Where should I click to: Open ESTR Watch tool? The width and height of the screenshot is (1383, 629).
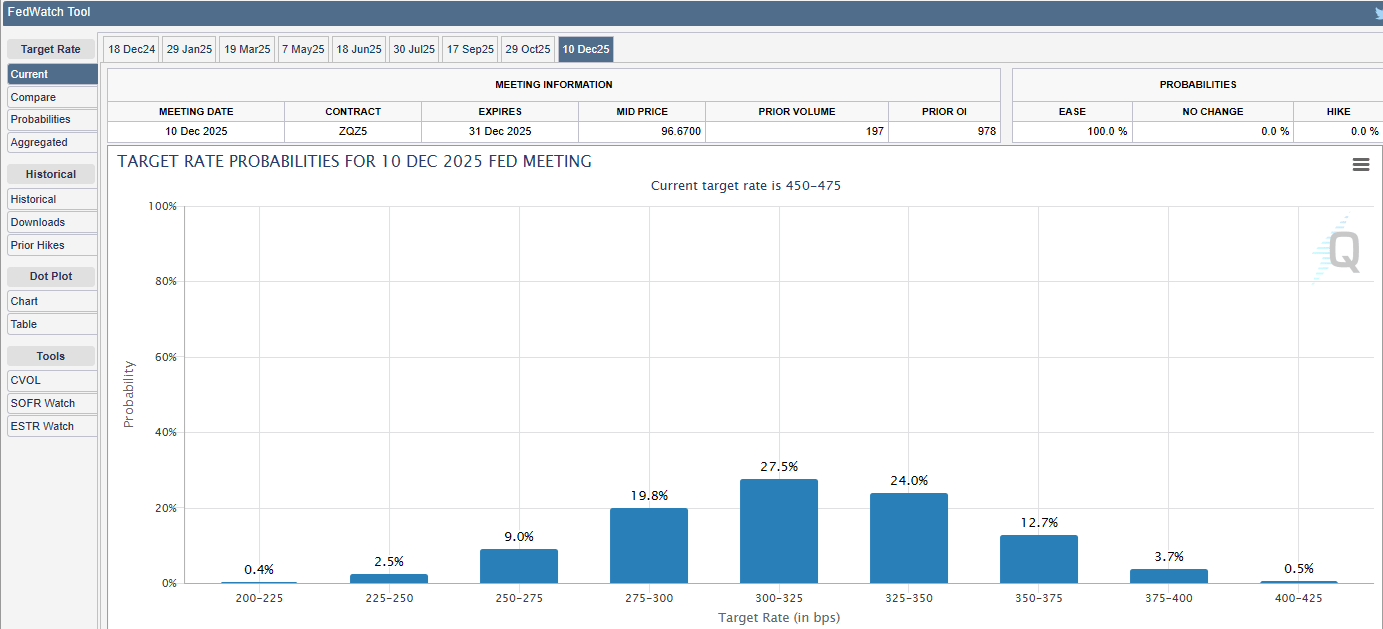[x=52, y=426]
